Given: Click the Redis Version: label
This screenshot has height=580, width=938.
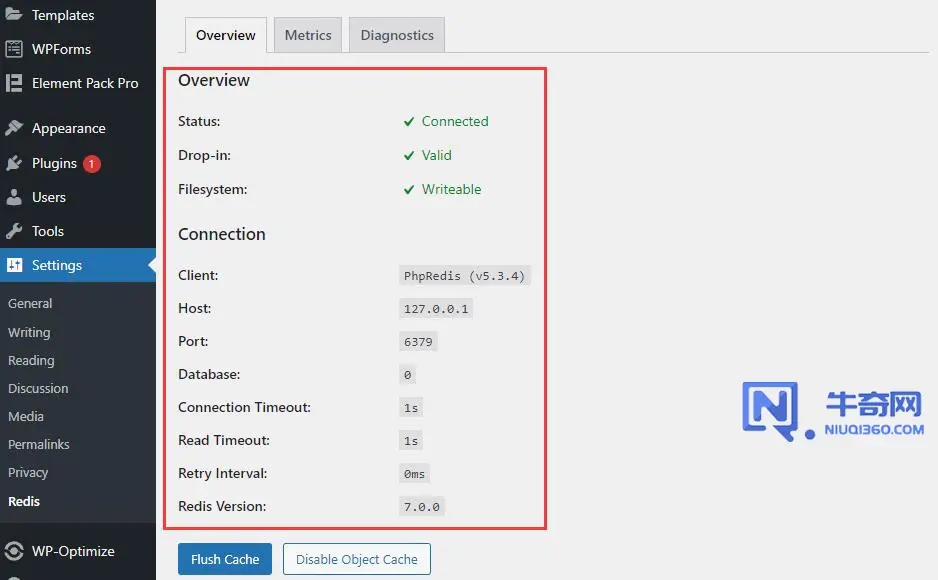Looking at the screenshot, I should pos(222,506).
